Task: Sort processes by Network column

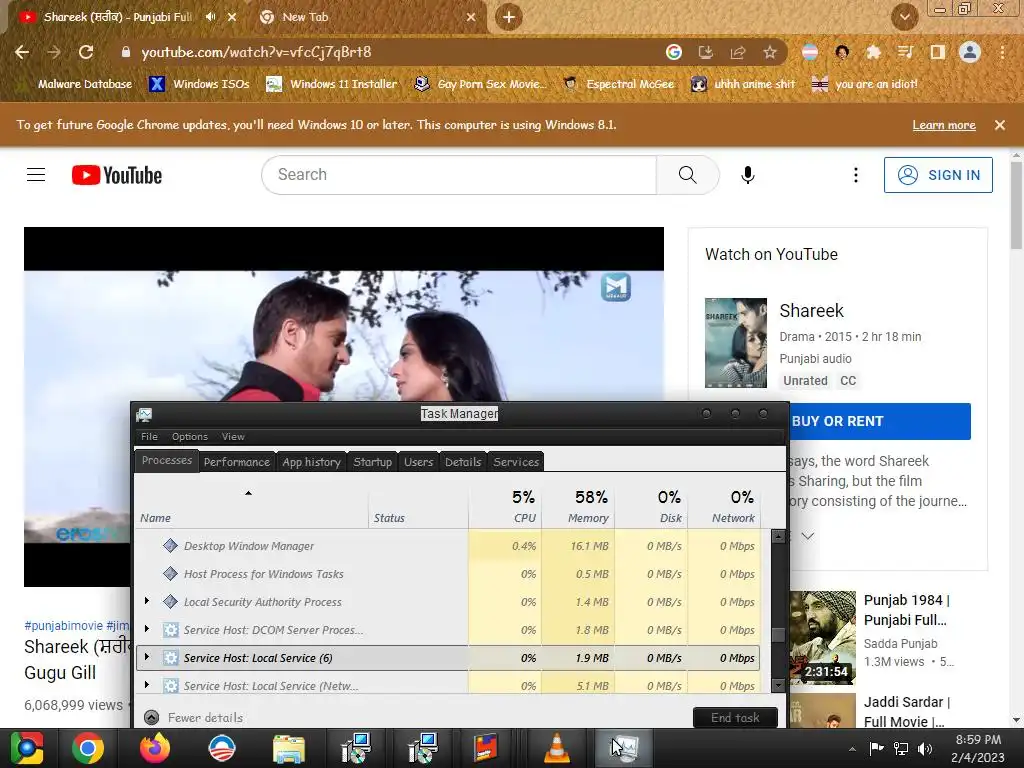Action: pos(723,506)
